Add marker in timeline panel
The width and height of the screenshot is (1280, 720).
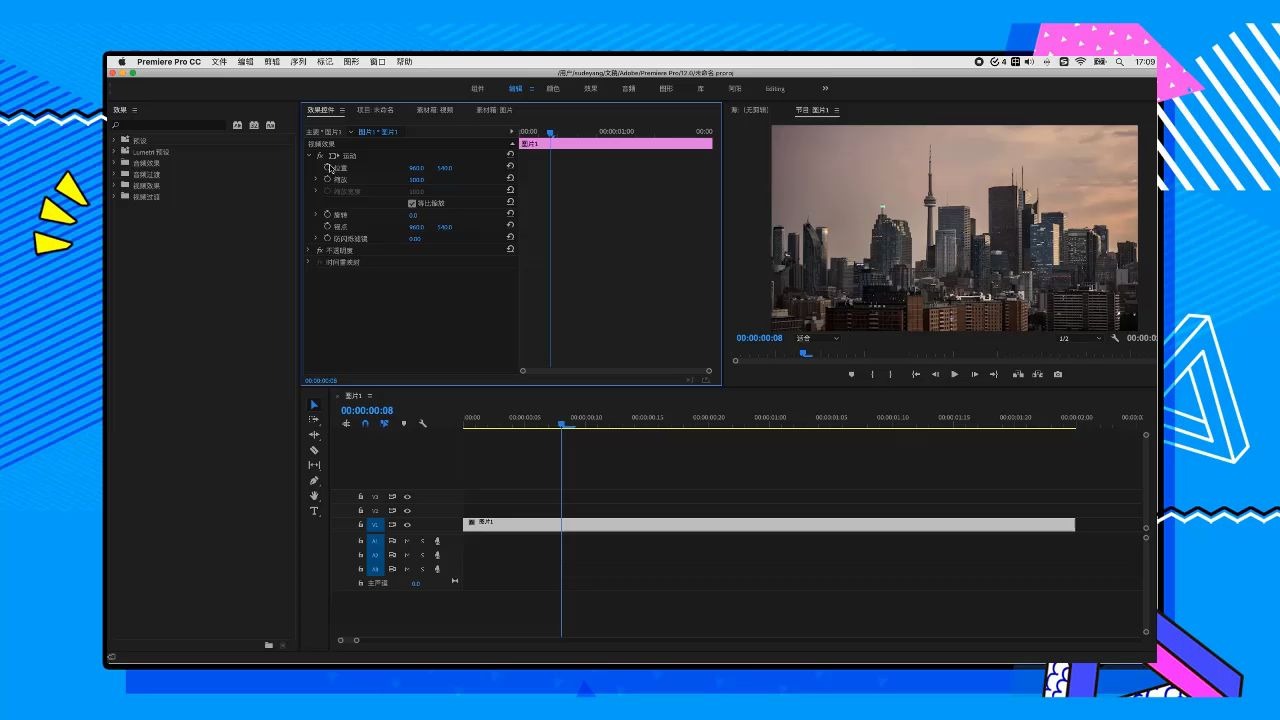404,424
